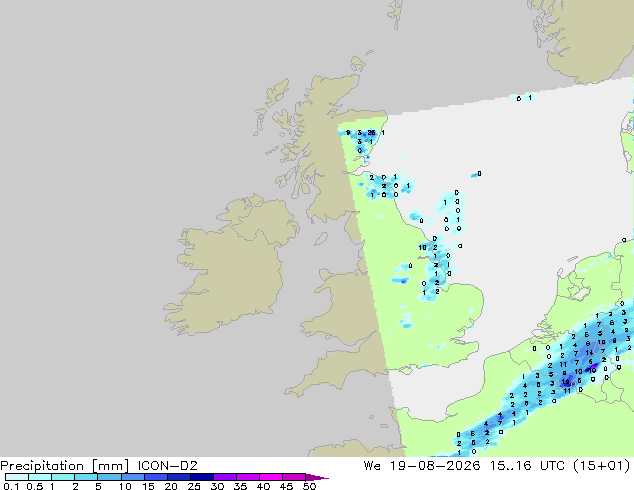This screenshot has height=490, width=634.
Task: Click the 10 mm value near the Yorkshire coast
Action: [422, 247]
